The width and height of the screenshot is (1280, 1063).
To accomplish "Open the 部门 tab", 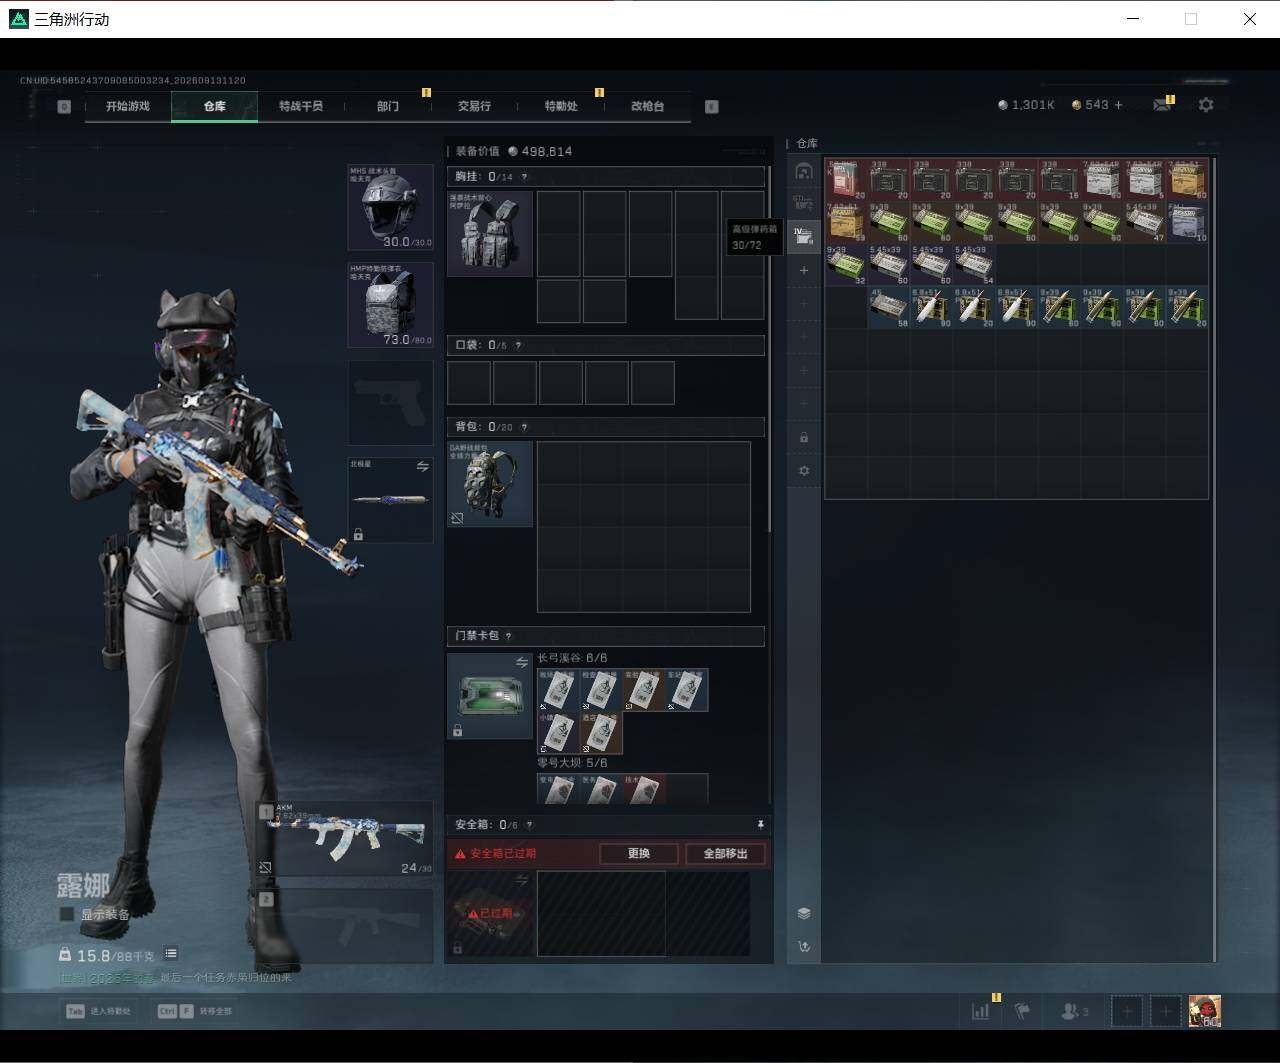I will click(x=388, y=106).
